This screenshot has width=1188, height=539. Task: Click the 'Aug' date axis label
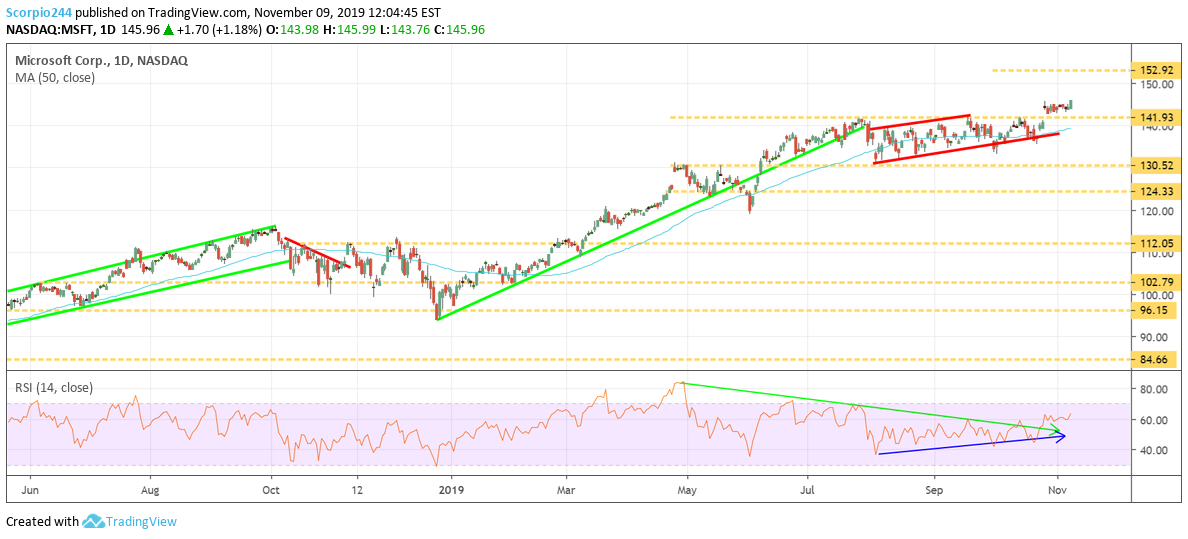(150, 490)
